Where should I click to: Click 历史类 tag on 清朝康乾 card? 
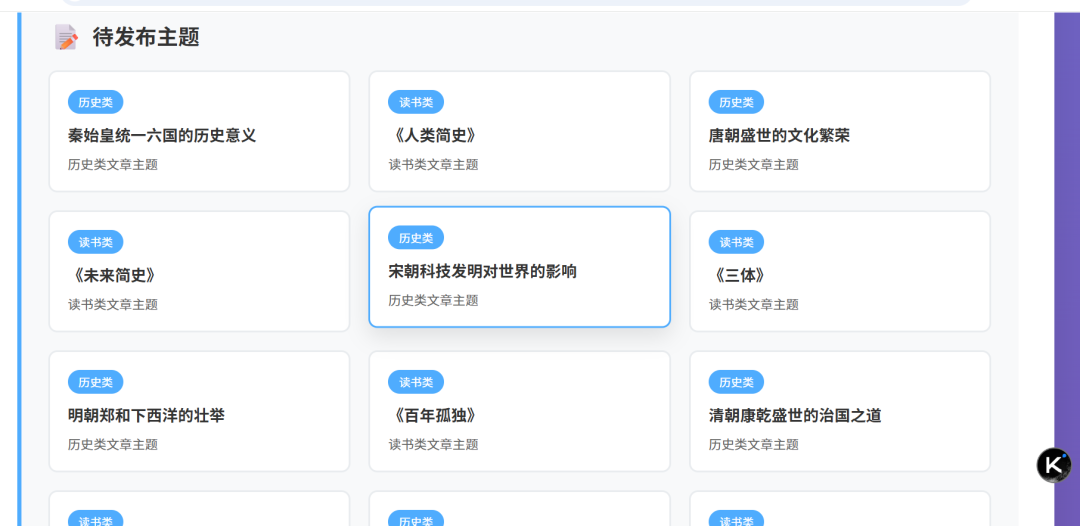pyautogui.click(x=736, y=382)
